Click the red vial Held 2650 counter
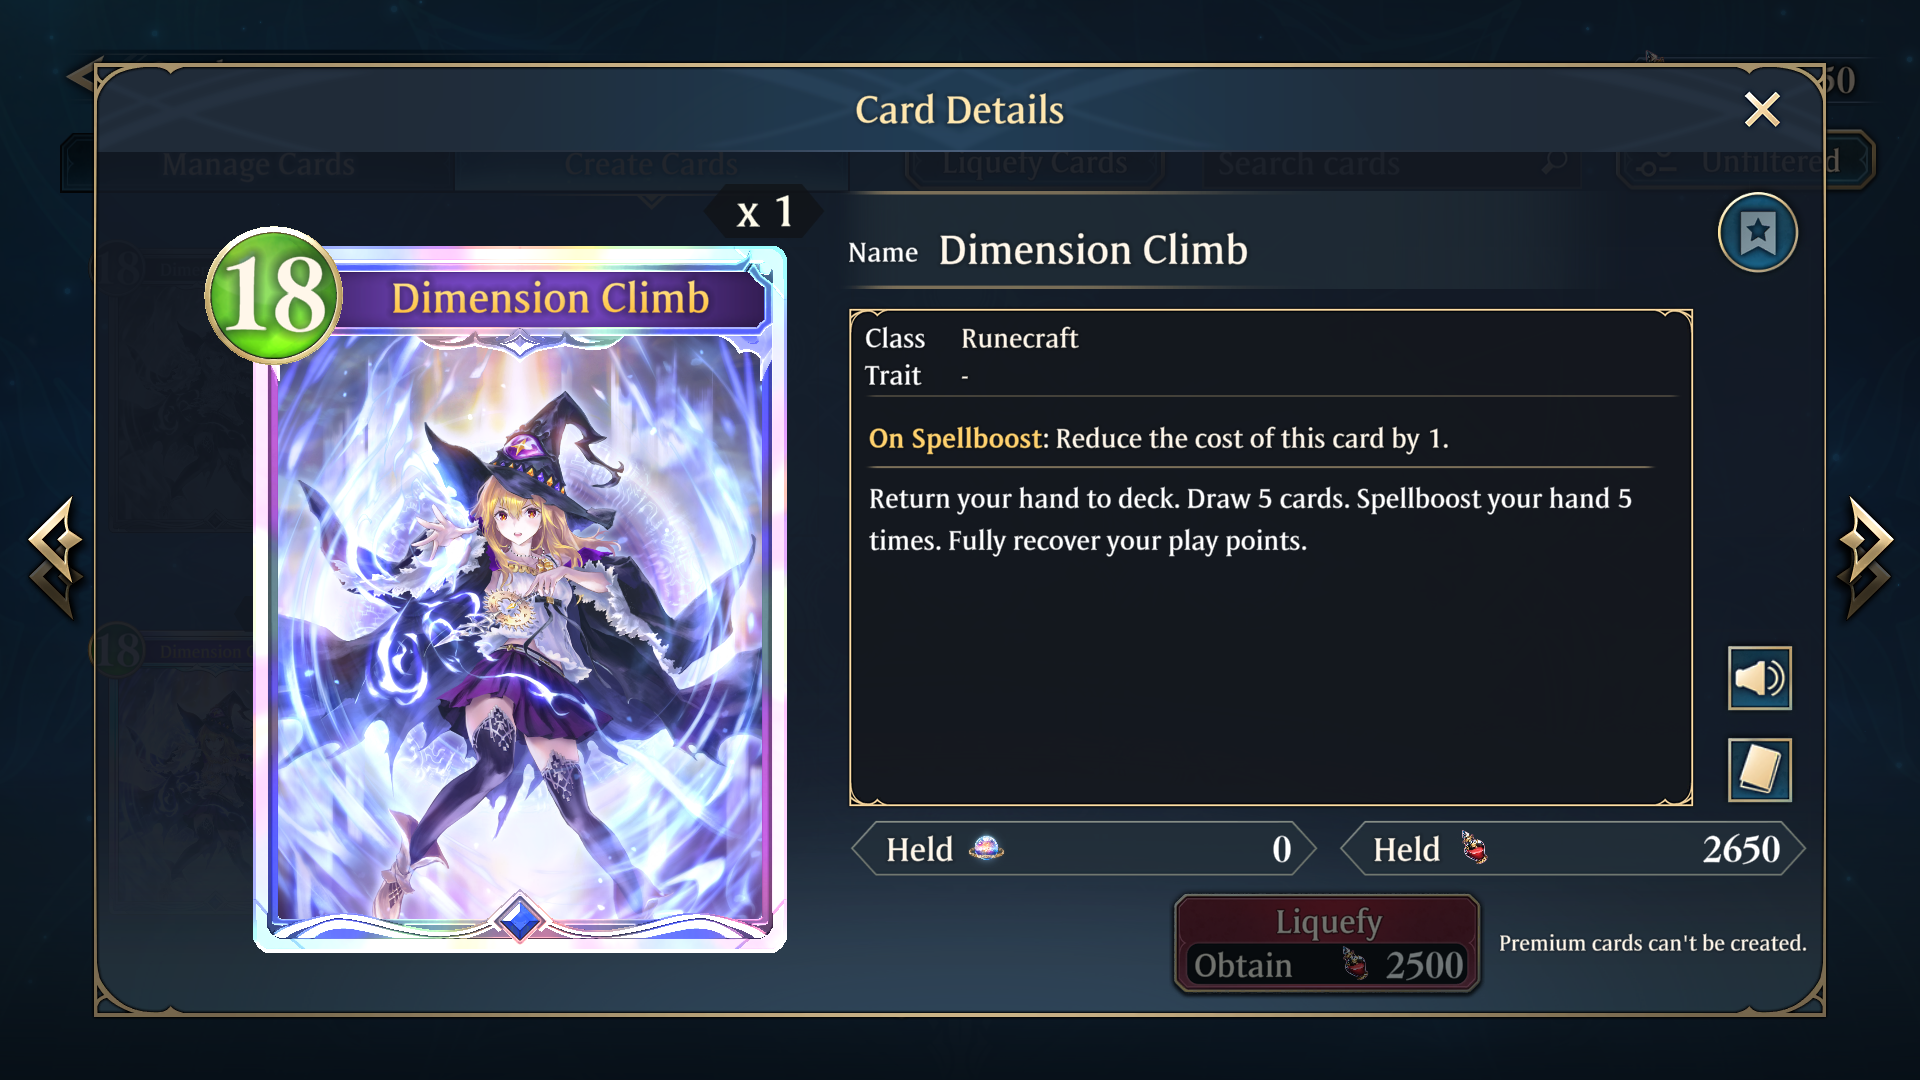The height and width of the screenshot is (1080, 1920). tap(1572, 849)
